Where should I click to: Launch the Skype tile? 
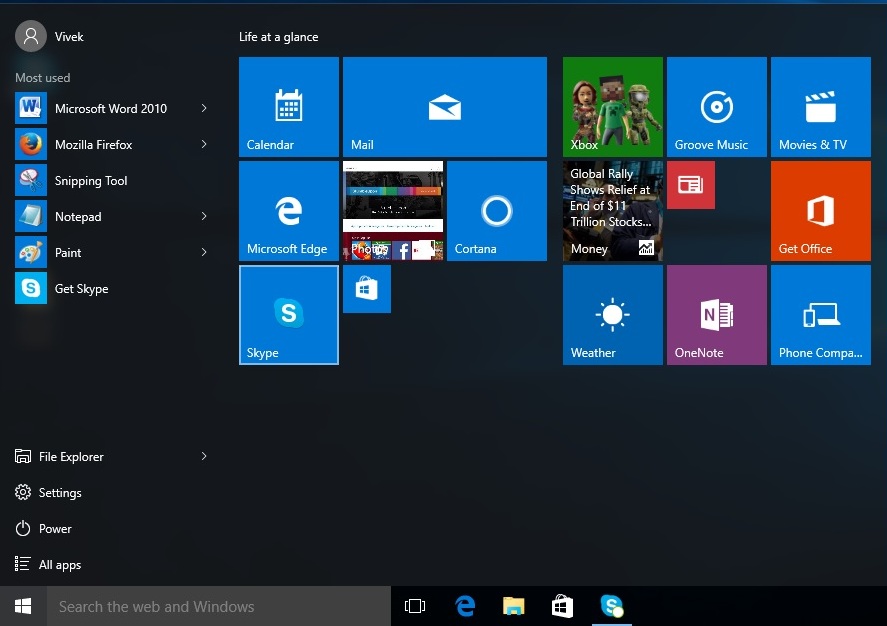coord(289,315)
